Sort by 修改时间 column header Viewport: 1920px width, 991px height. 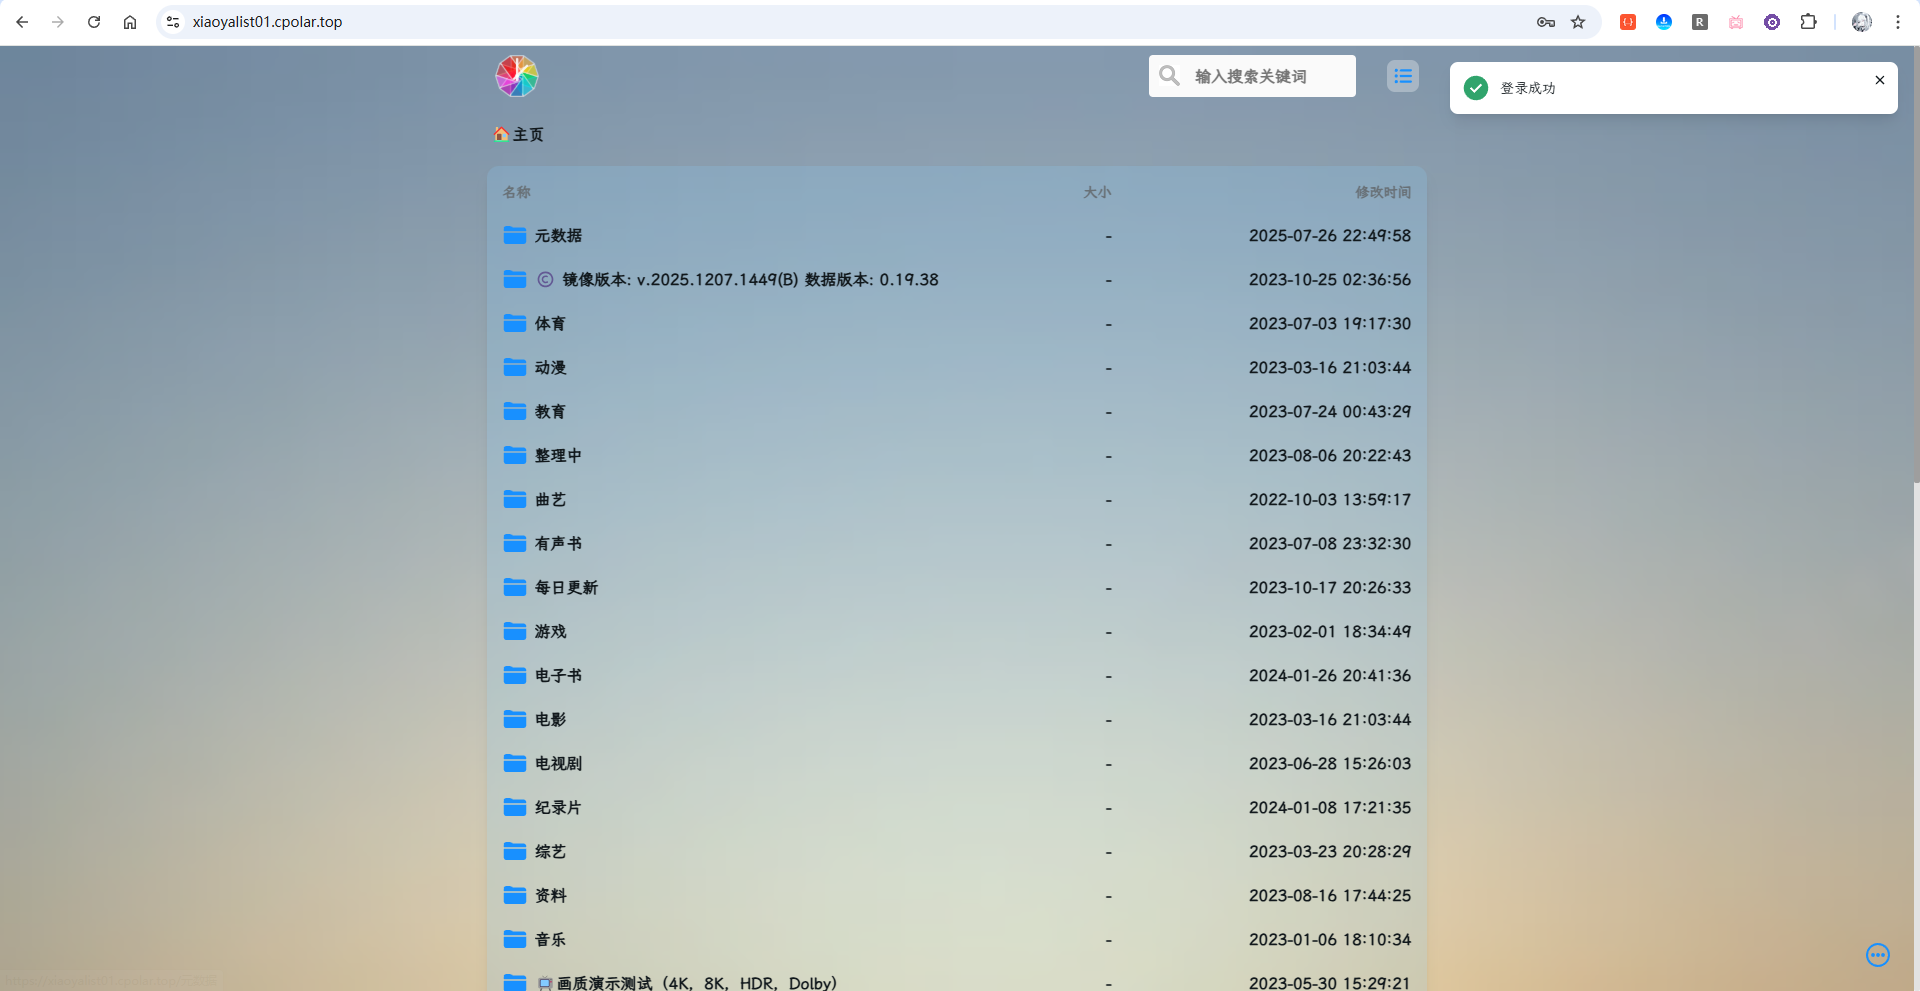click(x=1382, y=192)
